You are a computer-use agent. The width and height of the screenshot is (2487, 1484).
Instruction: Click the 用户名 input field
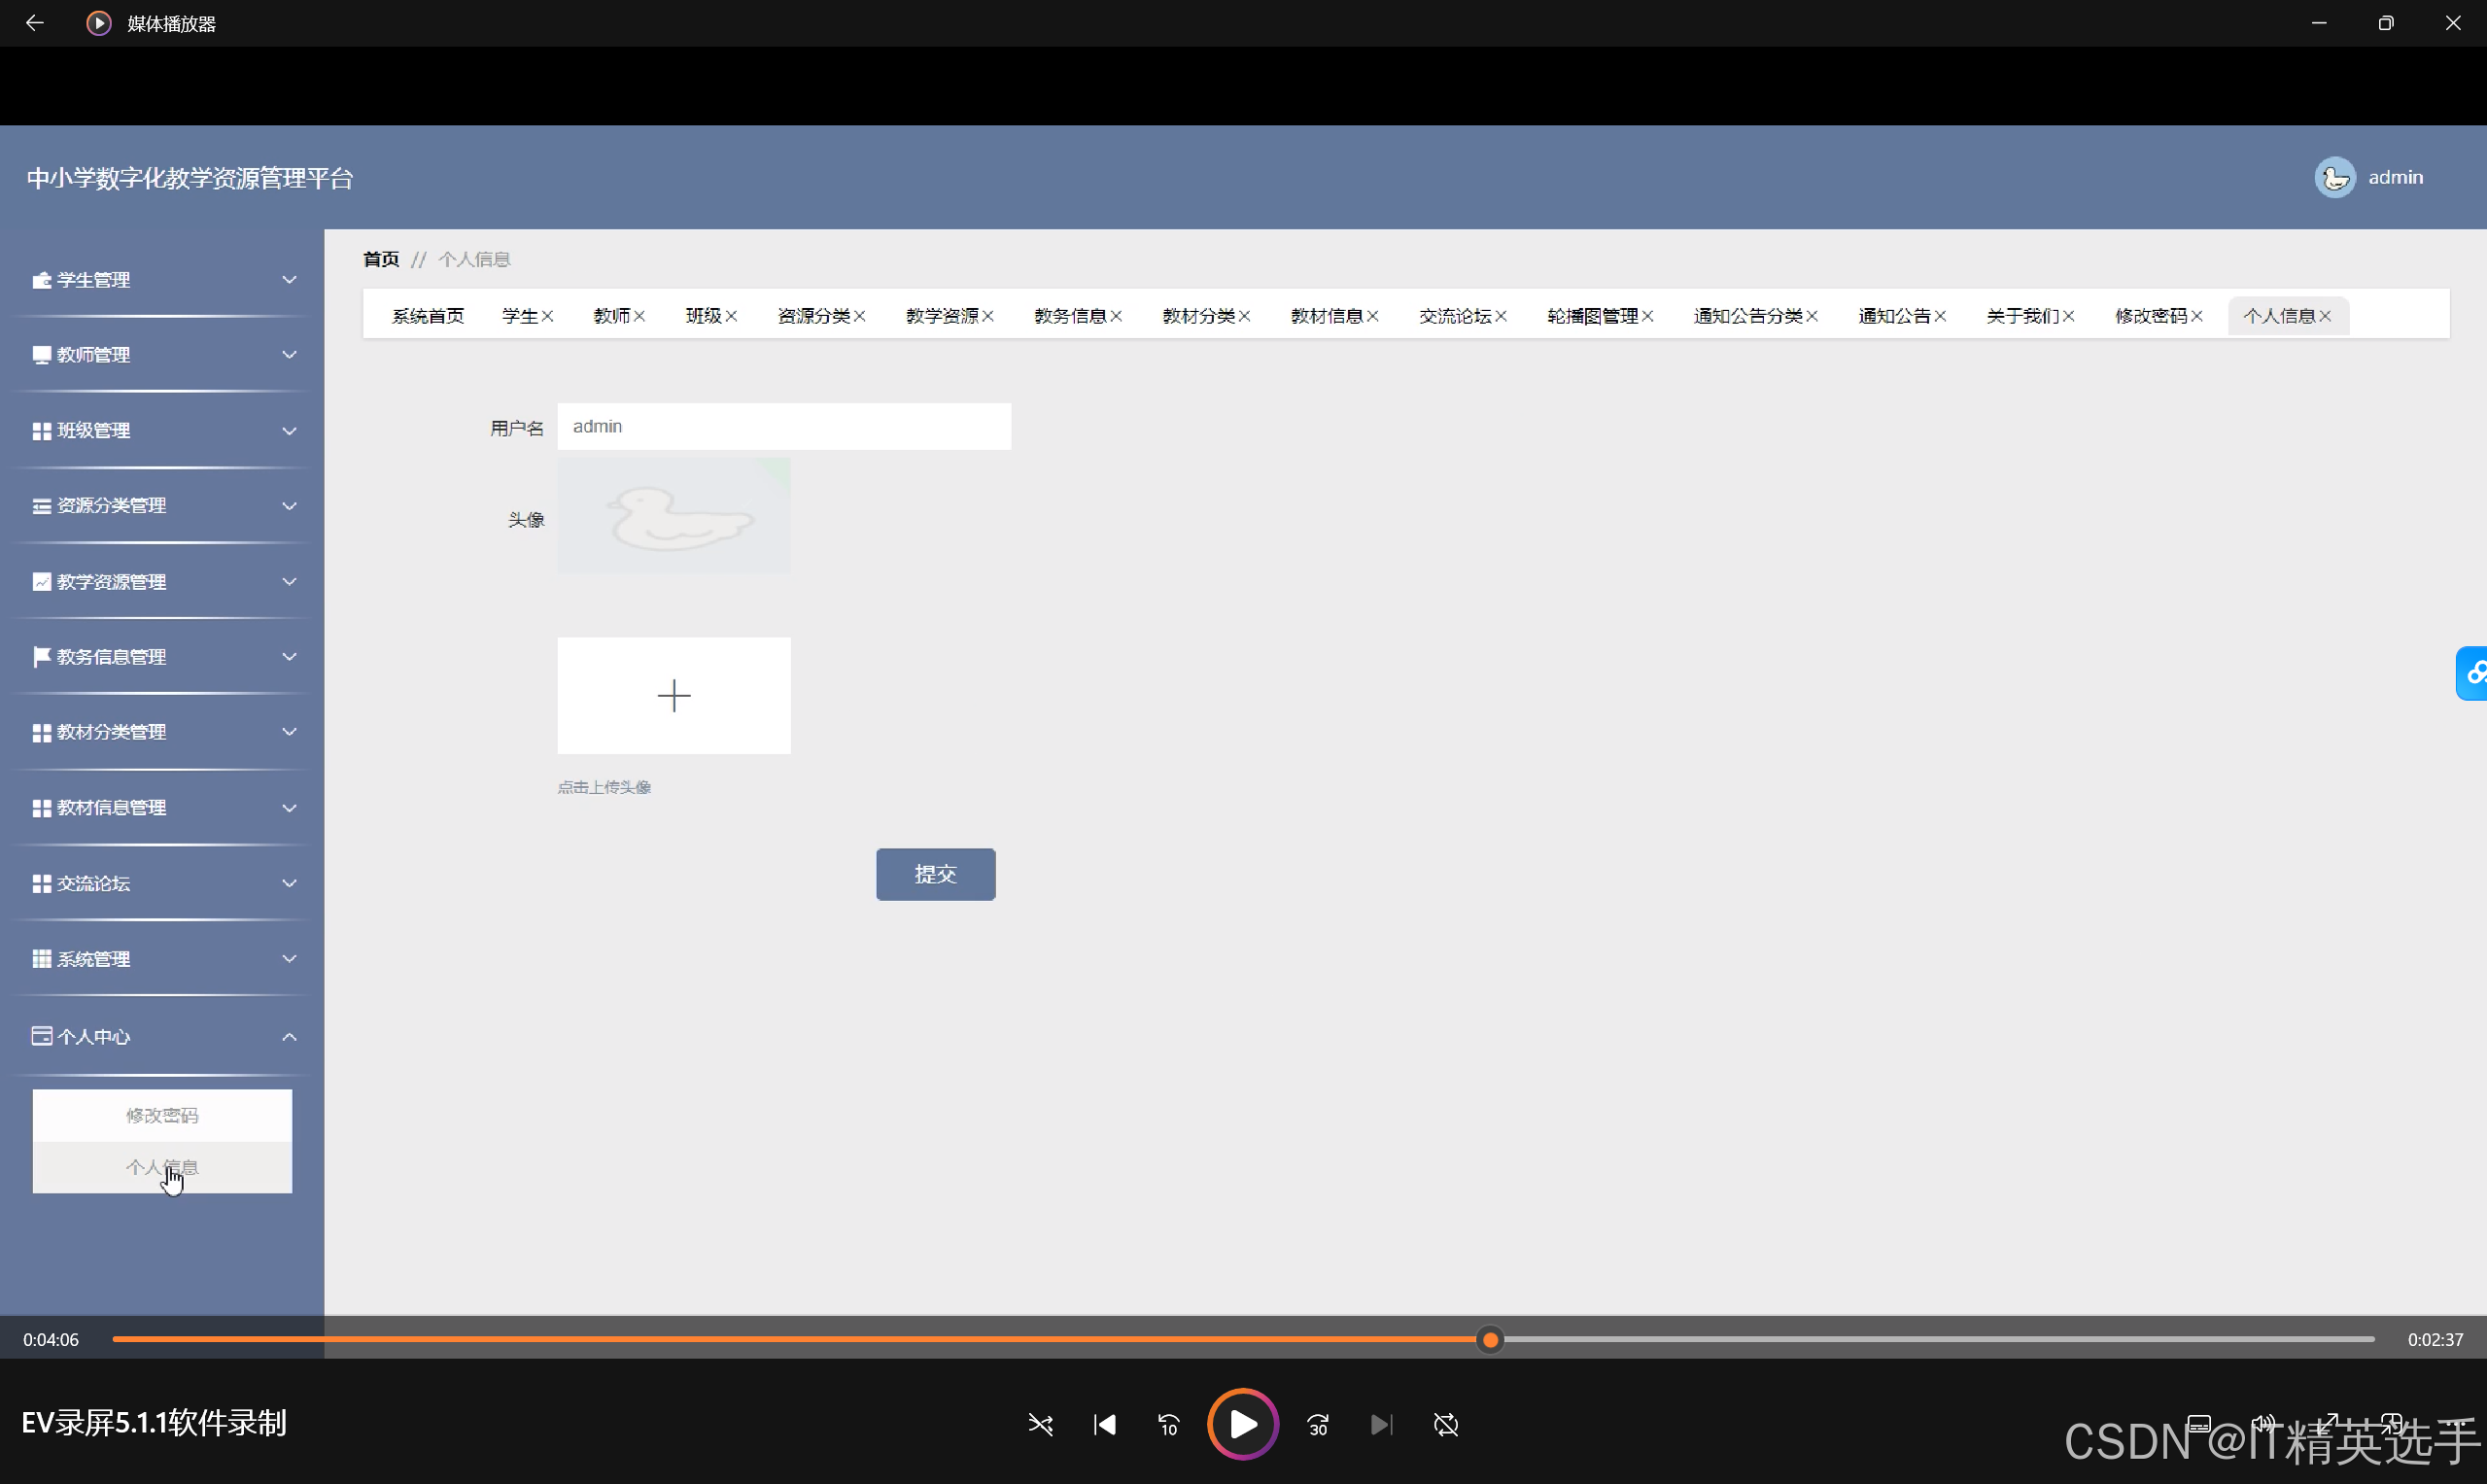tap(784, 426)
